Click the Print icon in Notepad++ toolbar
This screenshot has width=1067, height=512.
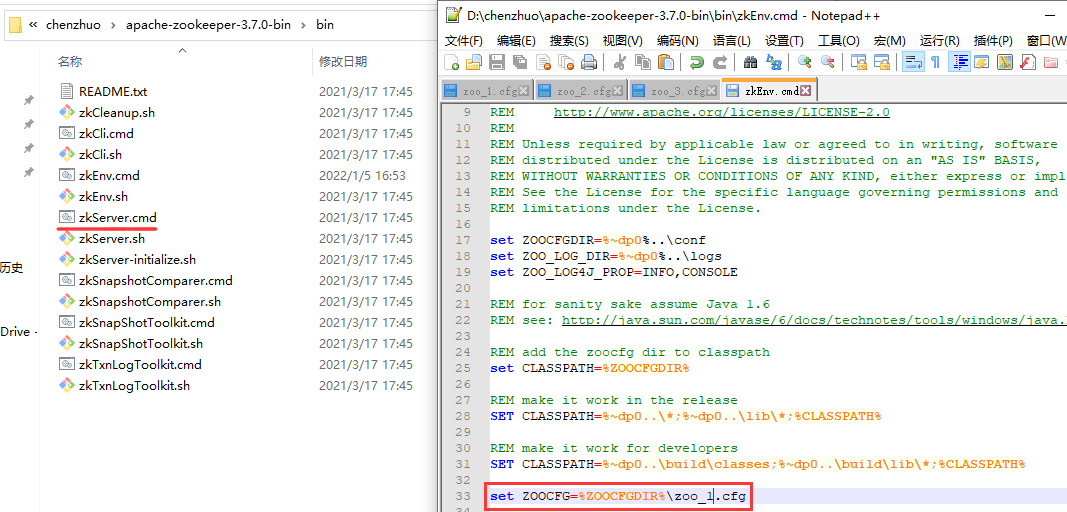(x=589, y=62)
